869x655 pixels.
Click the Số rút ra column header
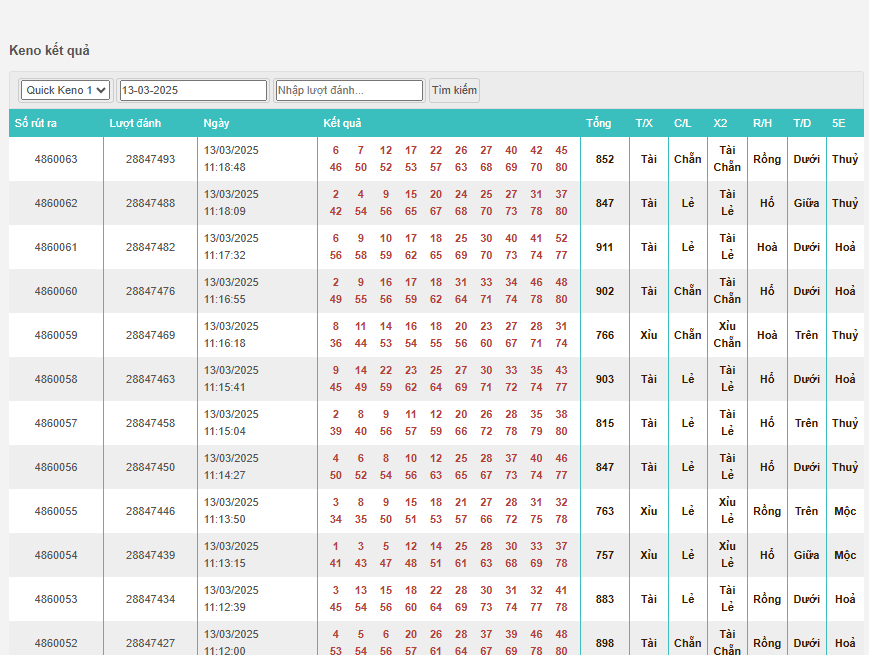click(36, 123)
